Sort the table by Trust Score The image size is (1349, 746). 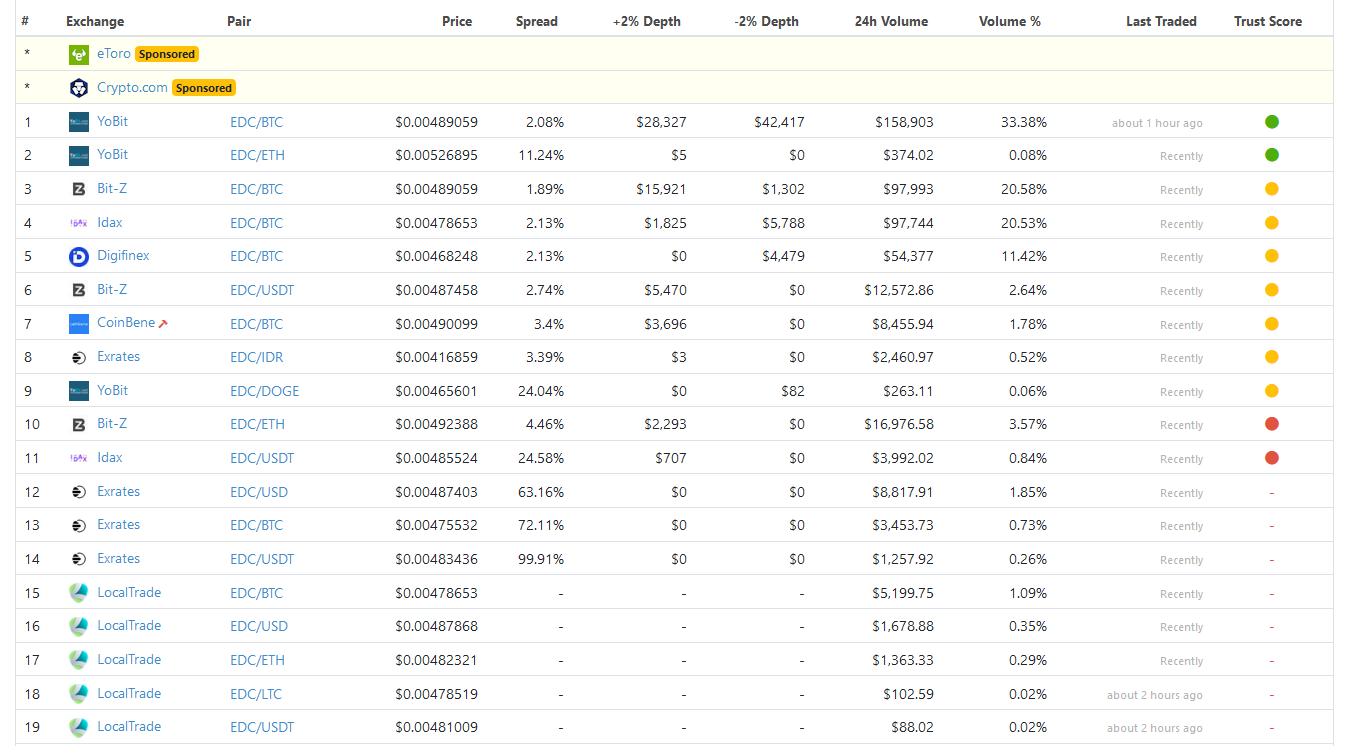[1268, 20]
